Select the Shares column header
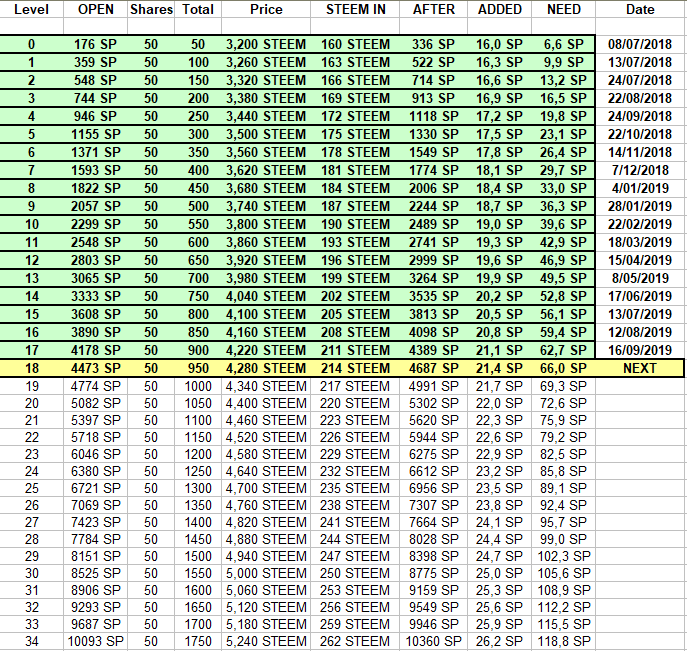The image size is (687, 651). [x=151, y=9]
